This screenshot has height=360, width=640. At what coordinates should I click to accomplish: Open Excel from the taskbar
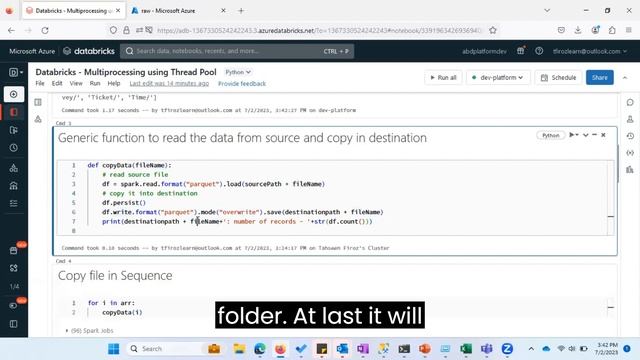pyautogui.click(x=466, y=349)
